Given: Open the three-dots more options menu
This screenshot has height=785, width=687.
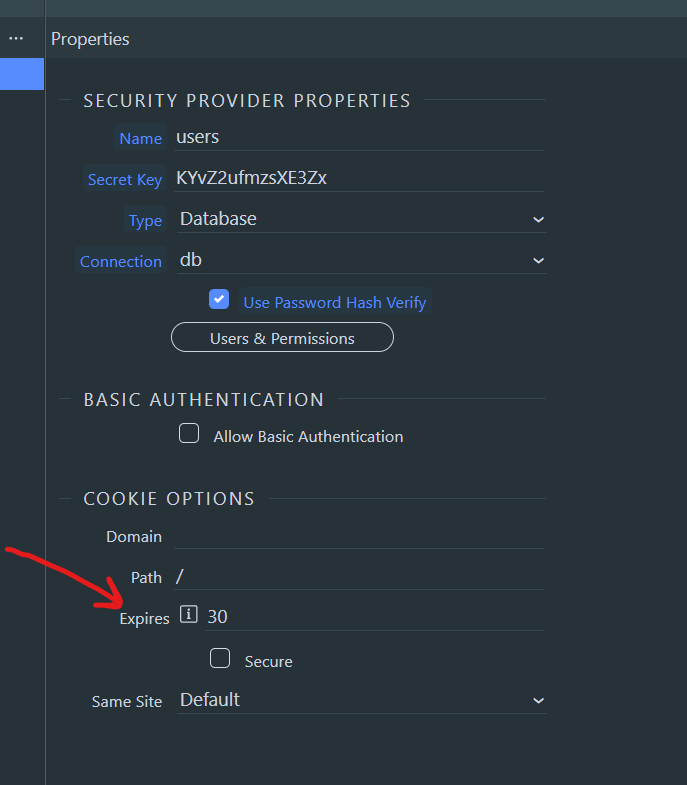Looking at the screenshot, I should click(x=16, y=39).
